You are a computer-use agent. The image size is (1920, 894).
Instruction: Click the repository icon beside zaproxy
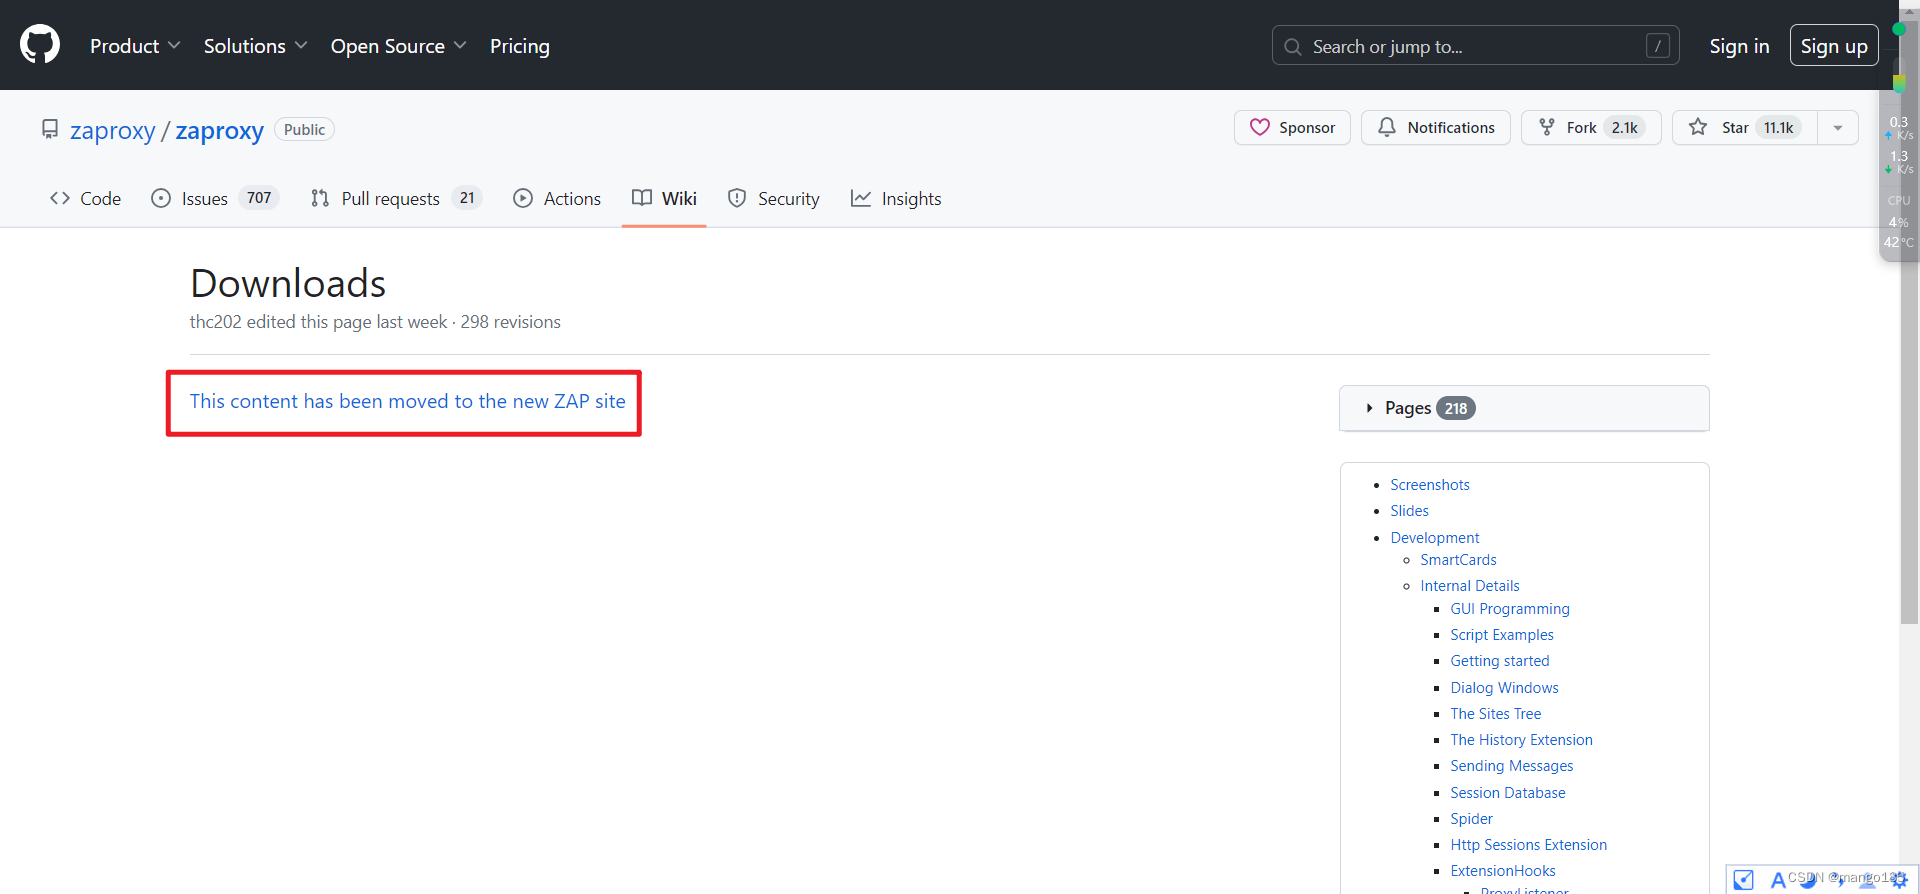(49, 129)
